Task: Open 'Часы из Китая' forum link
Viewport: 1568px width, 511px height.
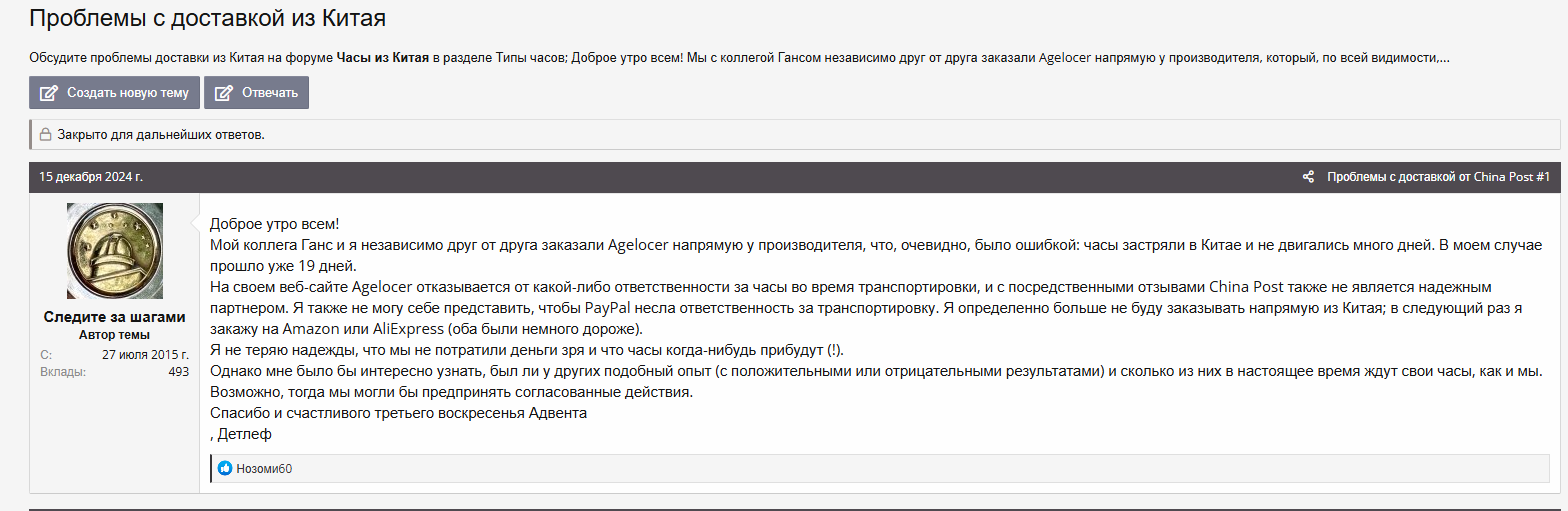Action: pyautogui.click(x=383, y=57)
